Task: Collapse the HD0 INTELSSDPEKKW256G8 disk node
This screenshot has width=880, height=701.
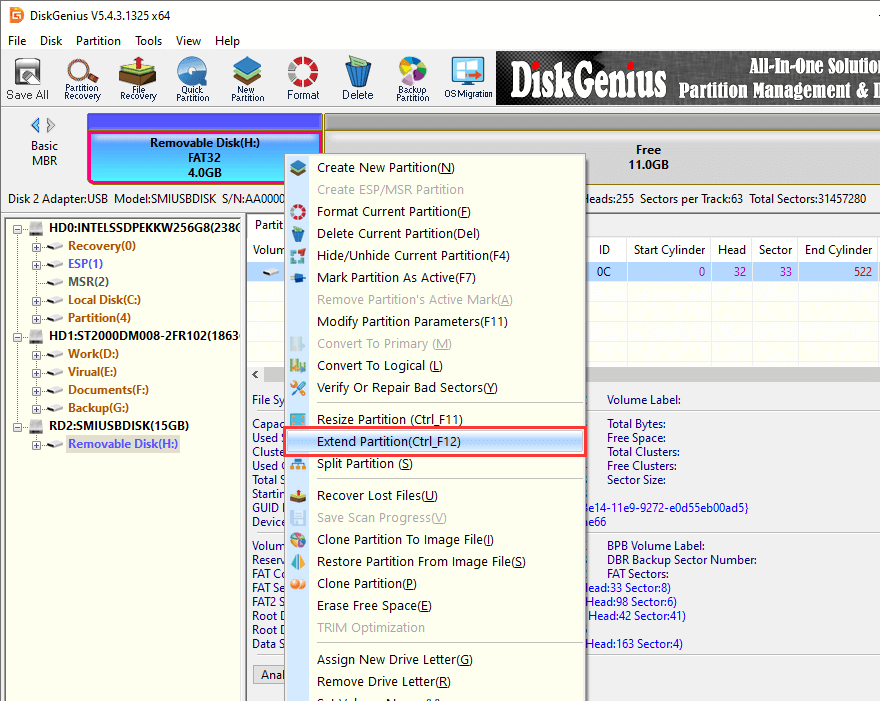Action: click(x=19, y=228)
